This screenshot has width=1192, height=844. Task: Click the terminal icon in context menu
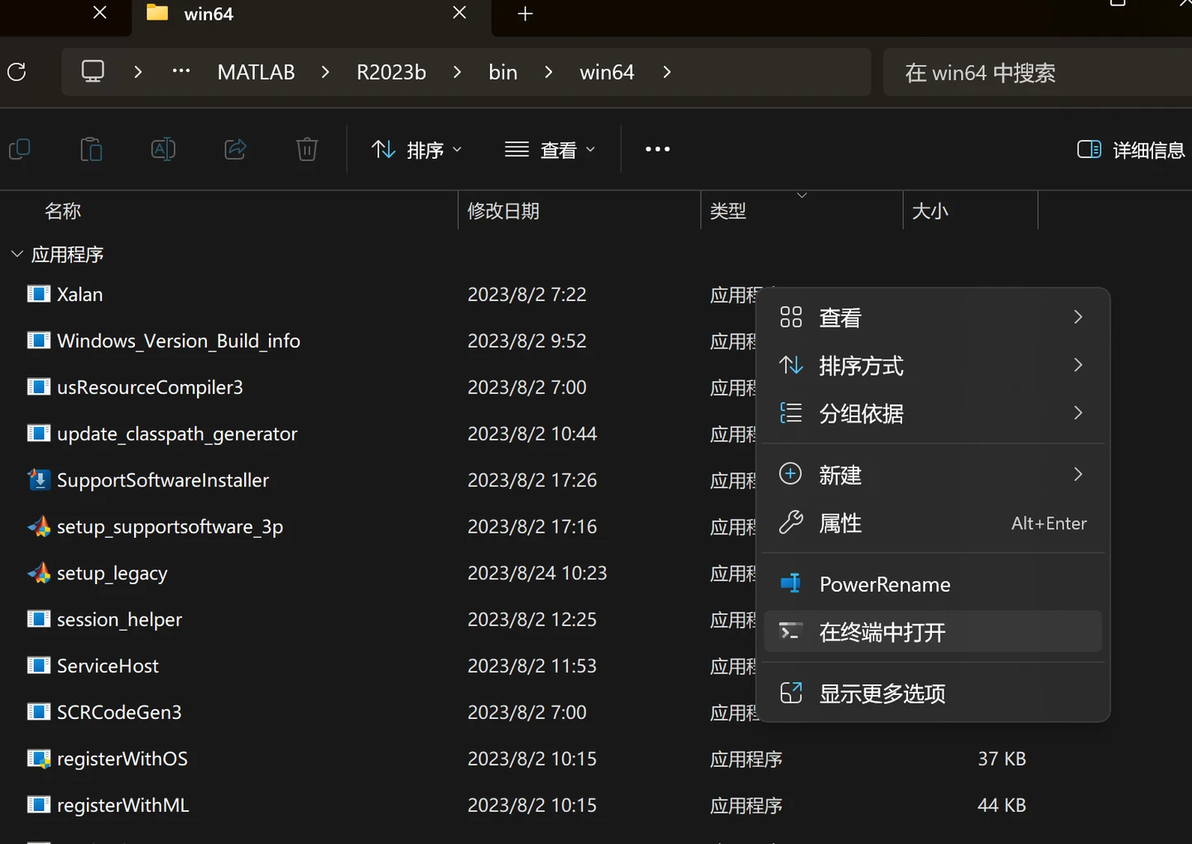pos(791,631)
